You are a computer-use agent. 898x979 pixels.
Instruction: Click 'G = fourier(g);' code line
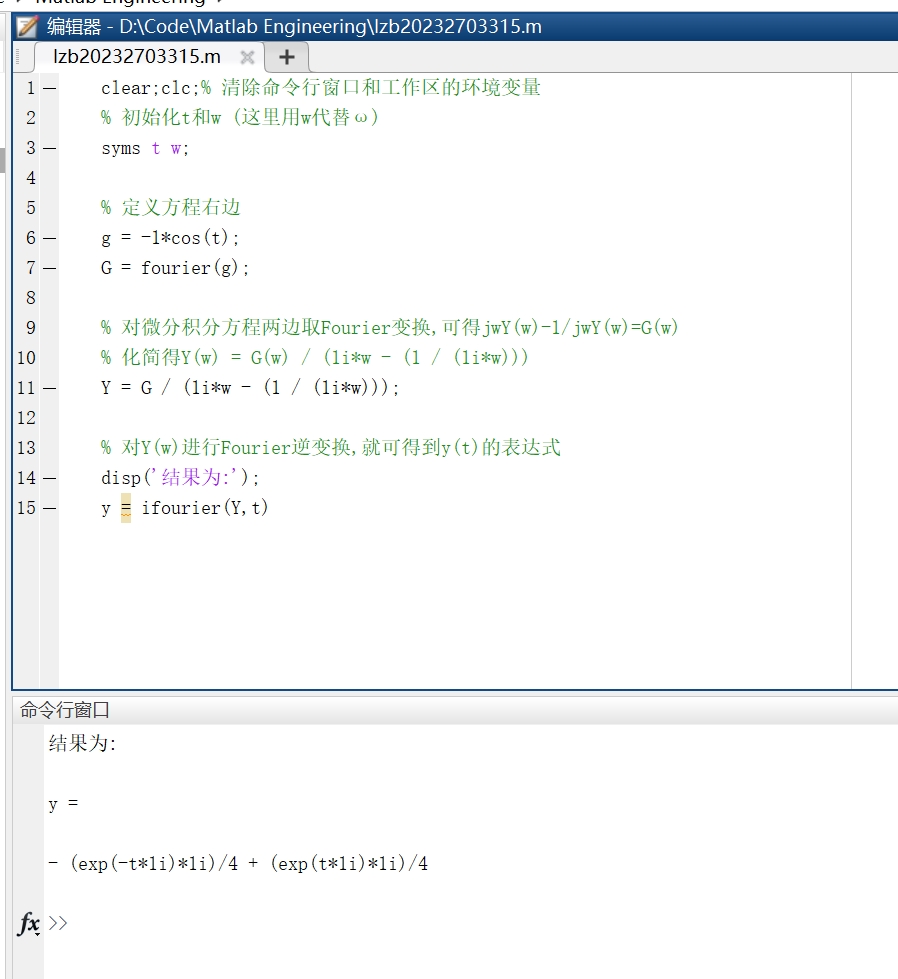tap(175, 268)
